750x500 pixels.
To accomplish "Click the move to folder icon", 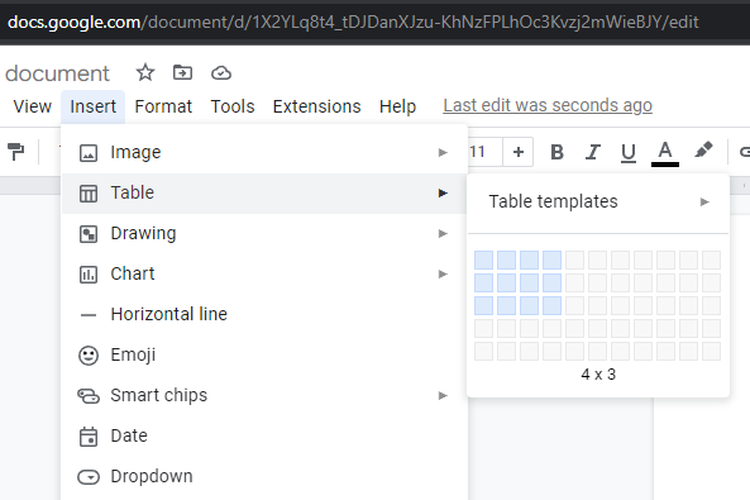I will (183, 73).
